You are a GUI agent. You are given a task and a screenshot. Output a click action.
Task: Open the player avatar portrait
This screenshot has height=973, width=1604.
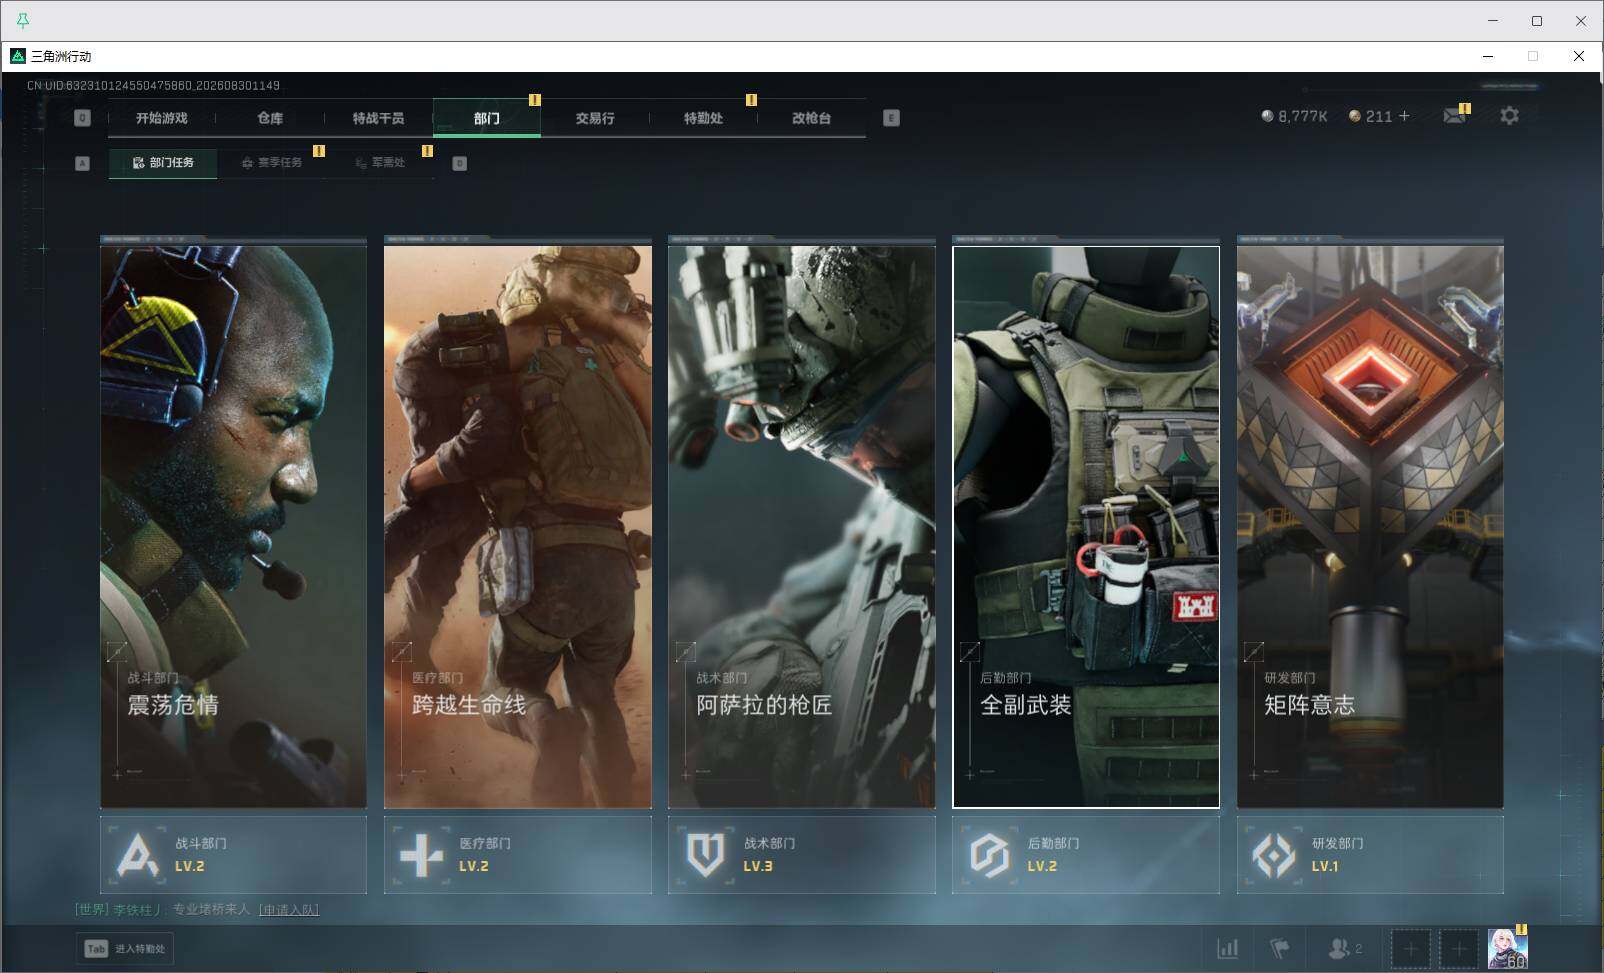pyautogui.click(x=1507, y=948)
